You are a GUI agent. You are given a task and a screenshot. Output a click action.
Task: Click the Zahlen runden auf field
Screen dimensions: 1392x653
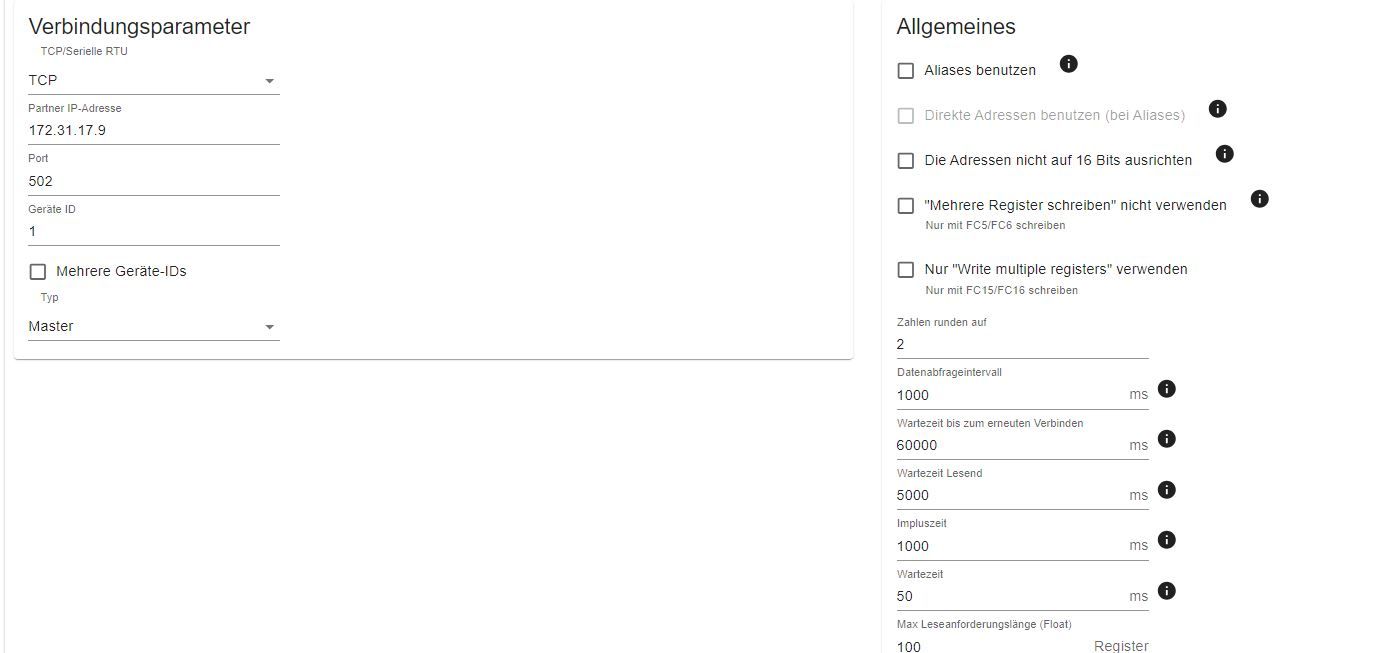(1021, 344)
